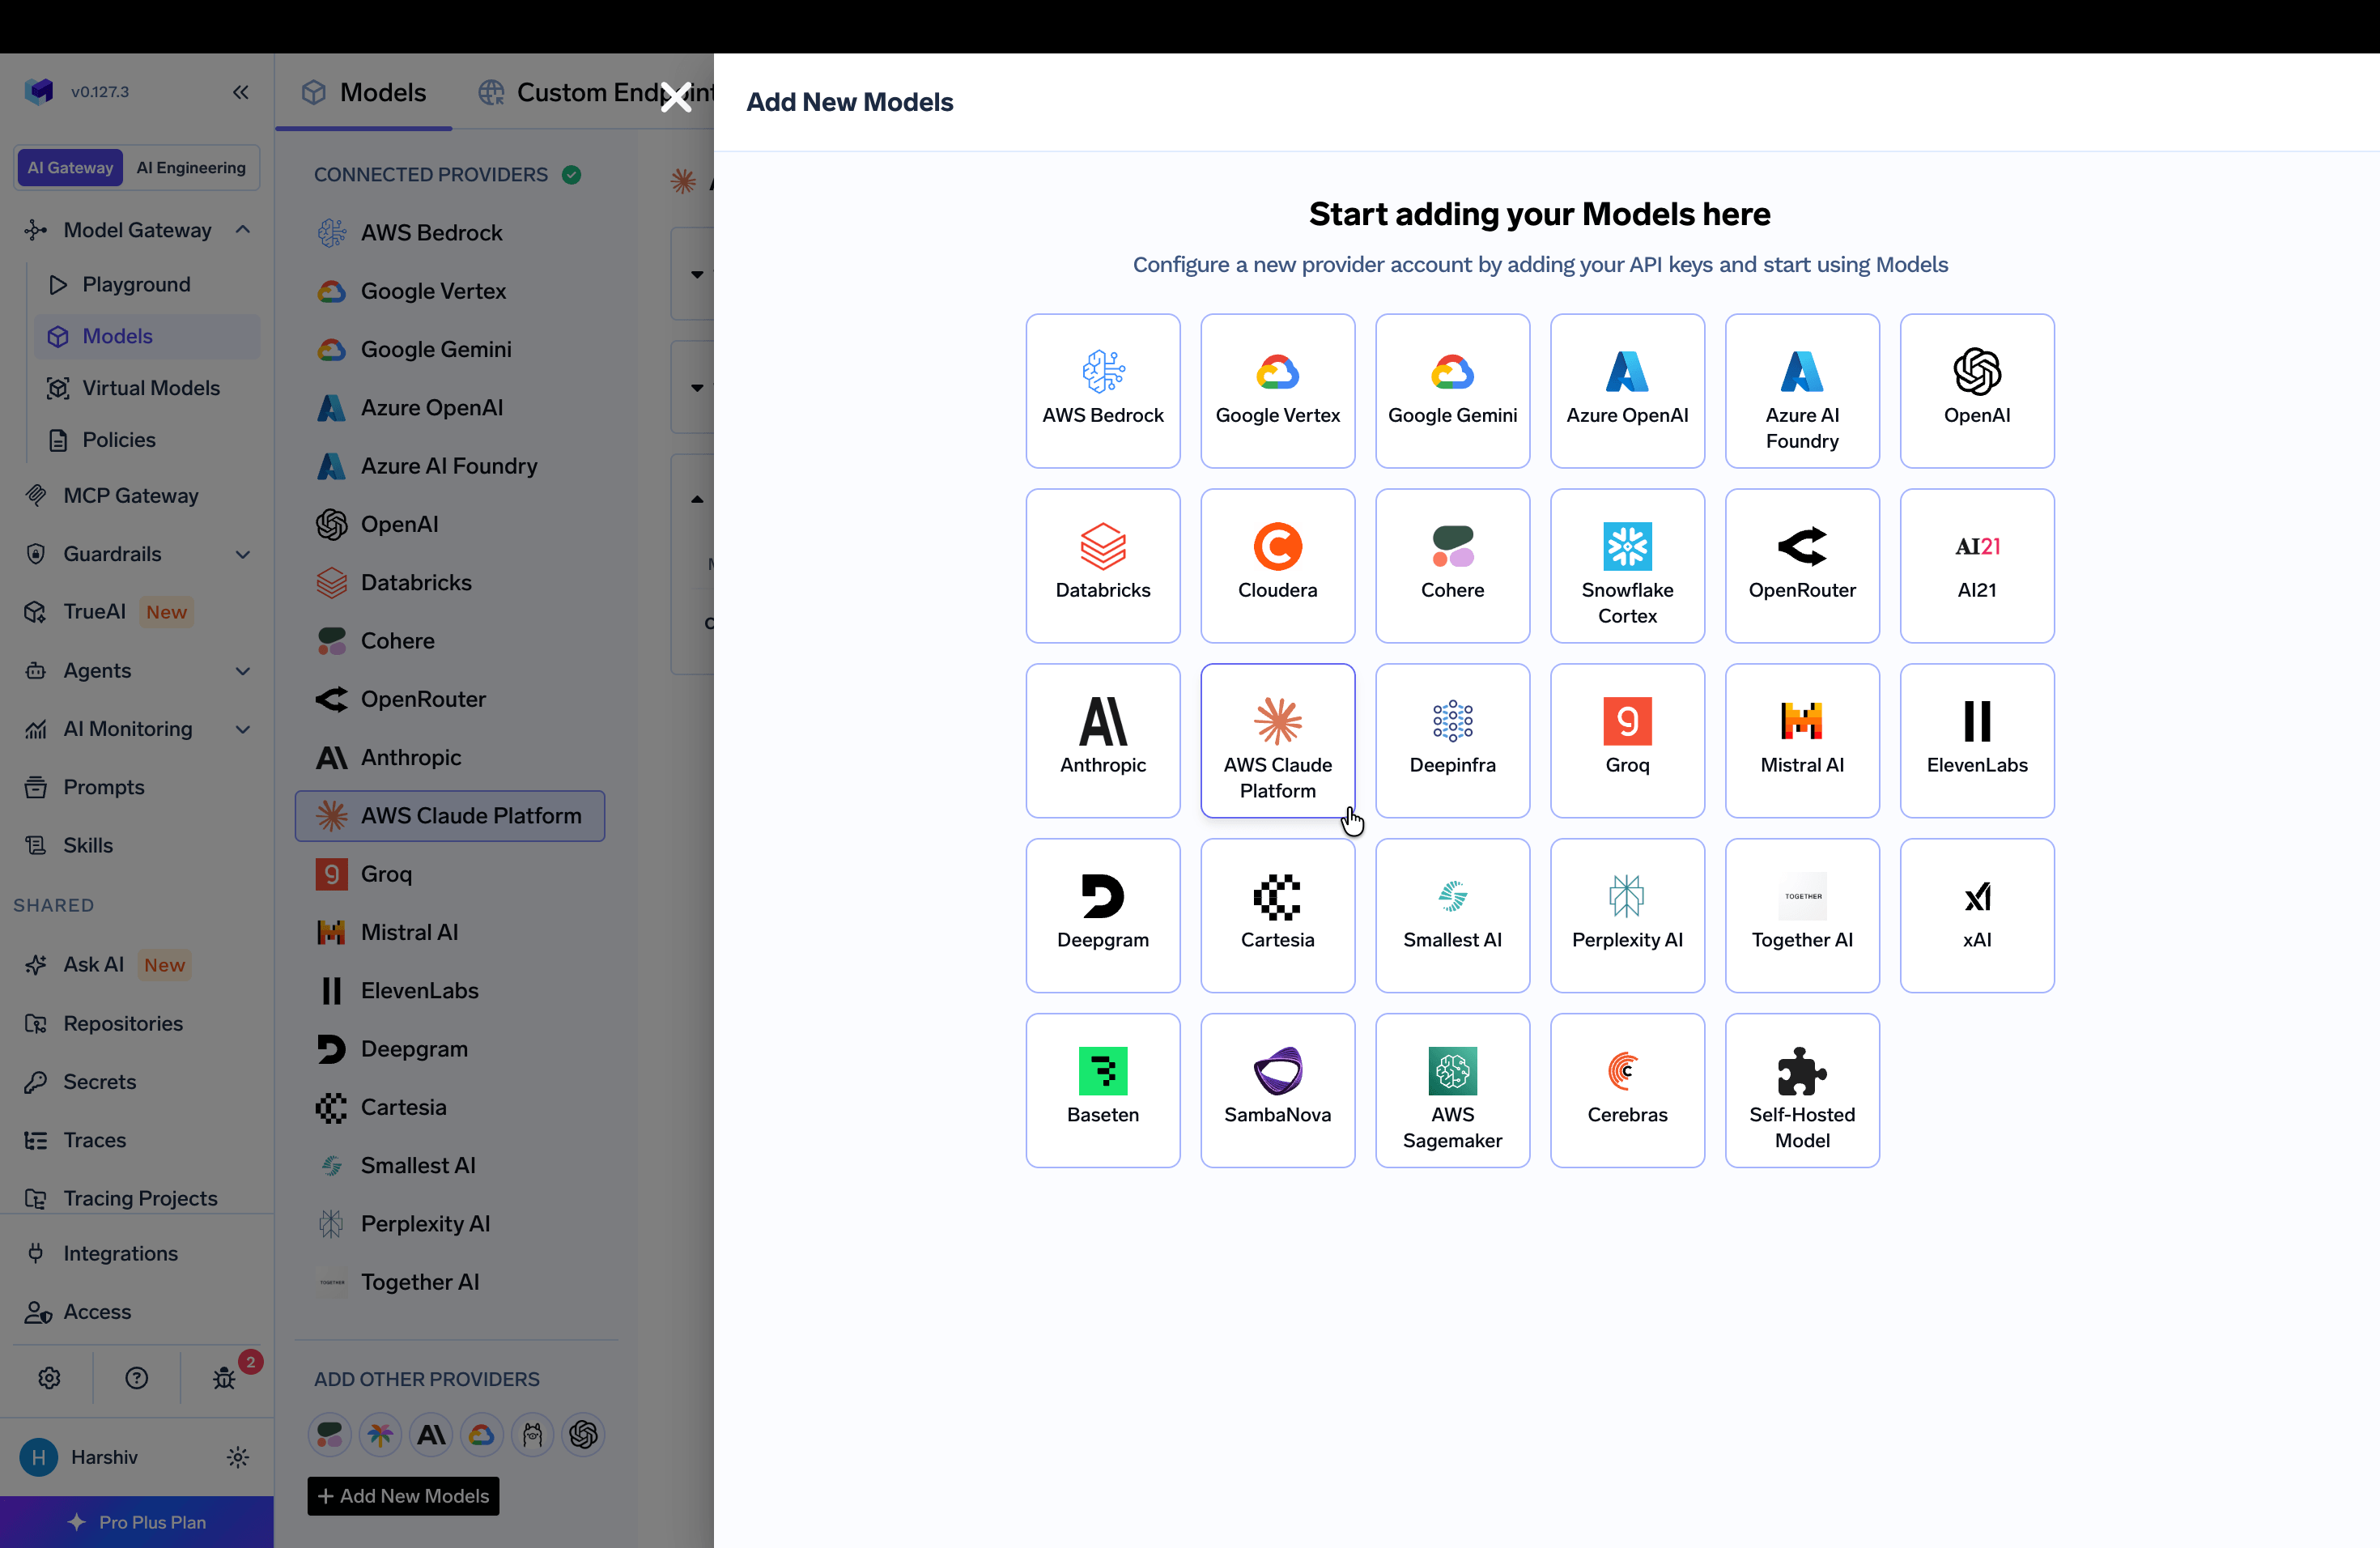Image resolution: width=2380 pixels, height=1548 pixels.
Task: Open help question mark icon
Action: (x=137, y=1379)
